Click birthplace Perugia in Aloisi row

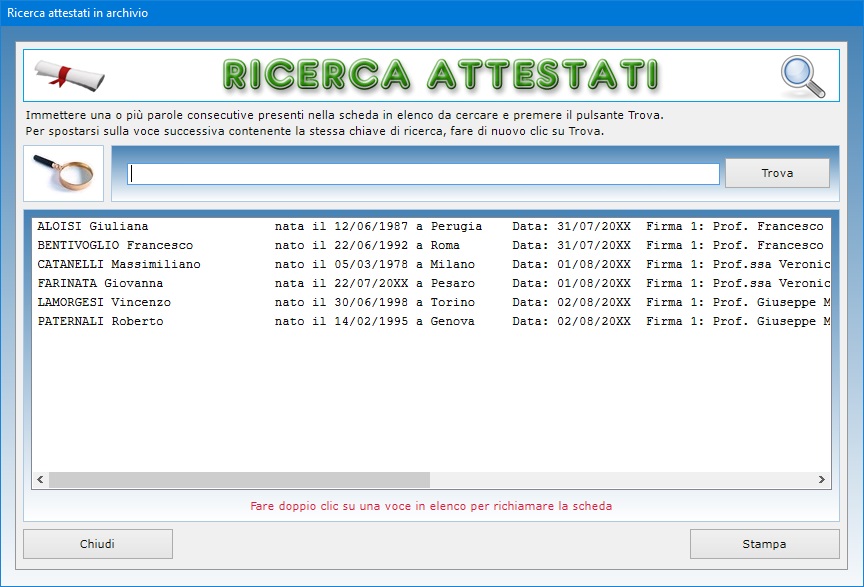(456, 226)
